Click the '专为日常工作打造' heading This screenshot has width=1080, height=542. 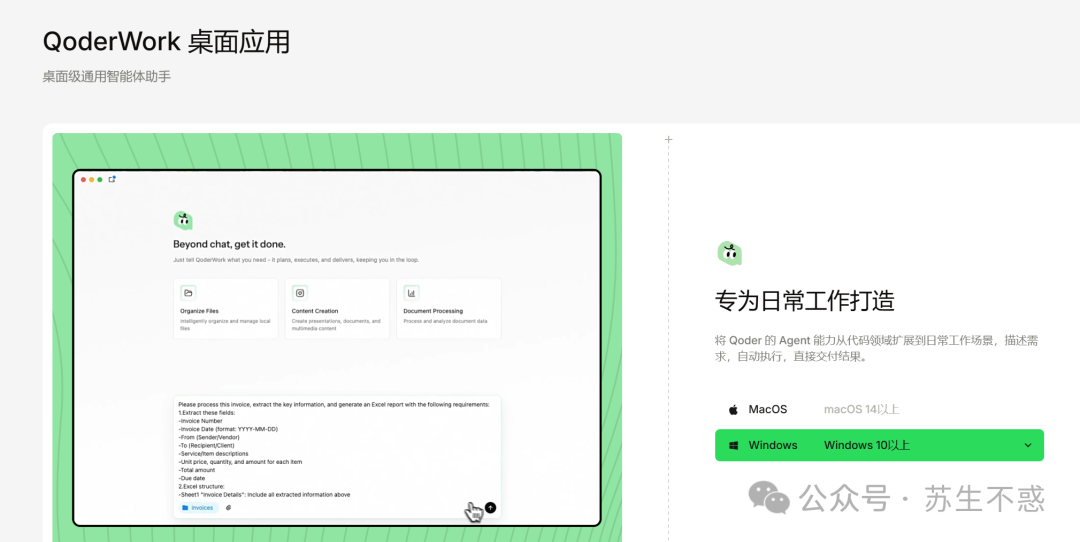pyautogui.click(x=805, y=301)
